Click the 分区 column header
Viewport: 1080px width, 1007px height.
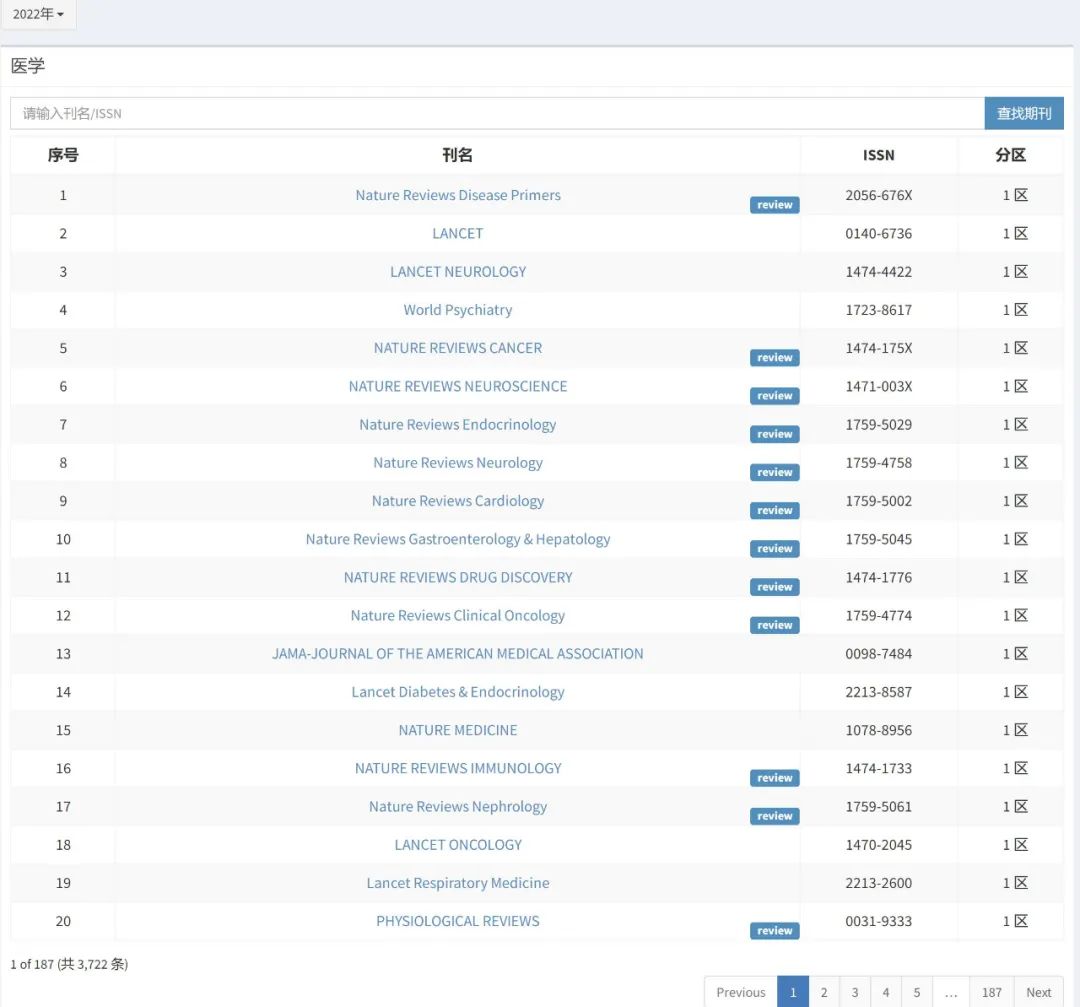pos(1010,155)
